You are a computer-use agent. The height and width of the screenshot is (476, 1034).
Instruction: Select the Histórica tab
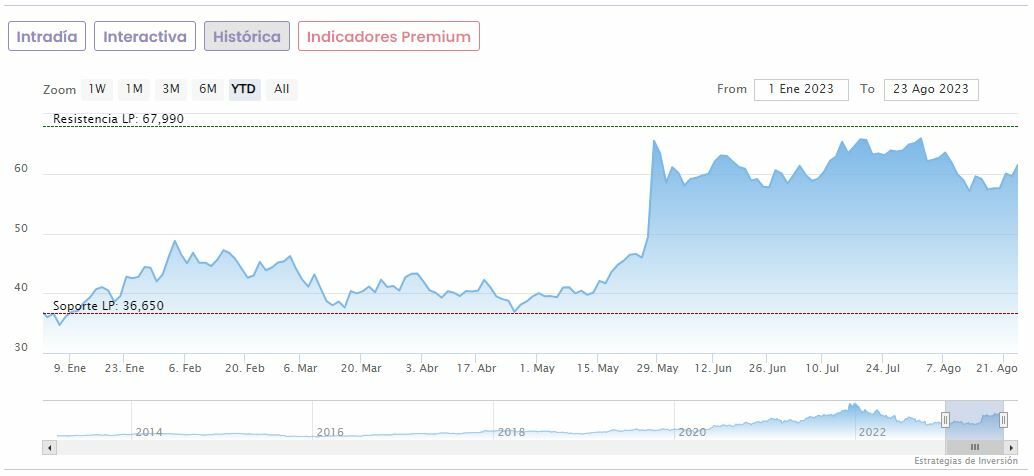(247, 37)
